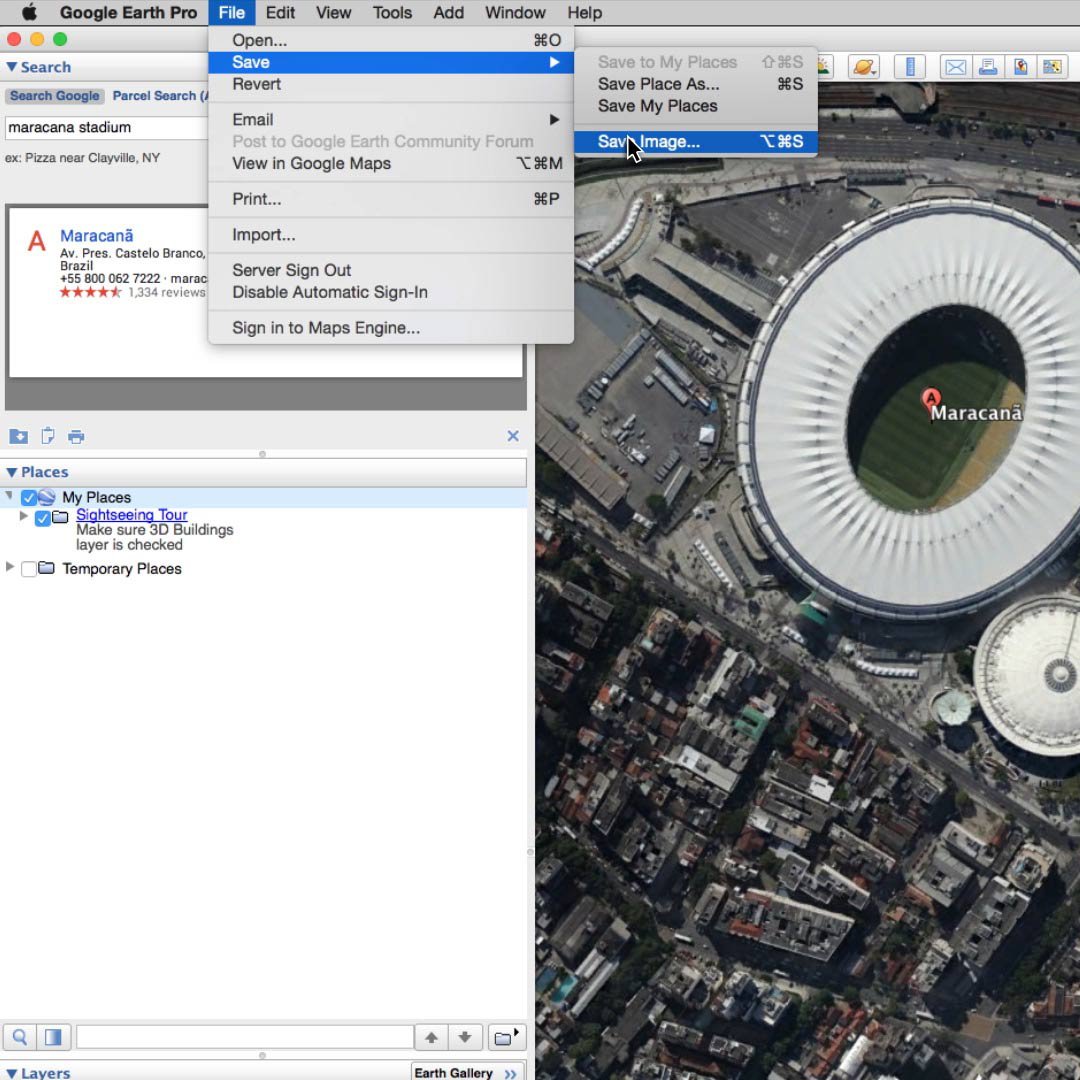Move selected place down arrow
1080x1080 pixels.
pyautogui.click(x=465, y=1037)
